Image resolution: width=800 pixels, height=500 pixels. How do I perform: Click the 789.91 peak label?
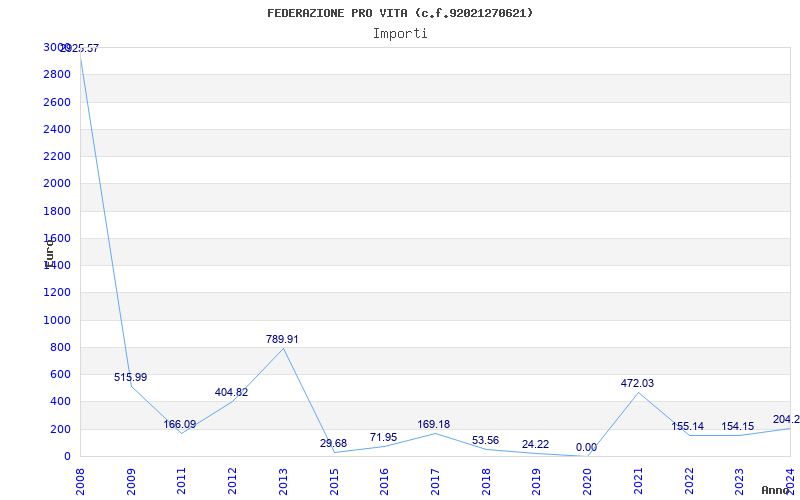282,339
